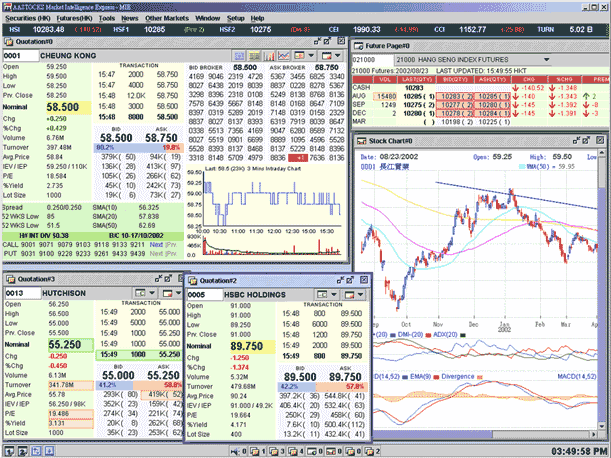Open the Setup menu
The image size is (611, 458).
pos(235,18)
